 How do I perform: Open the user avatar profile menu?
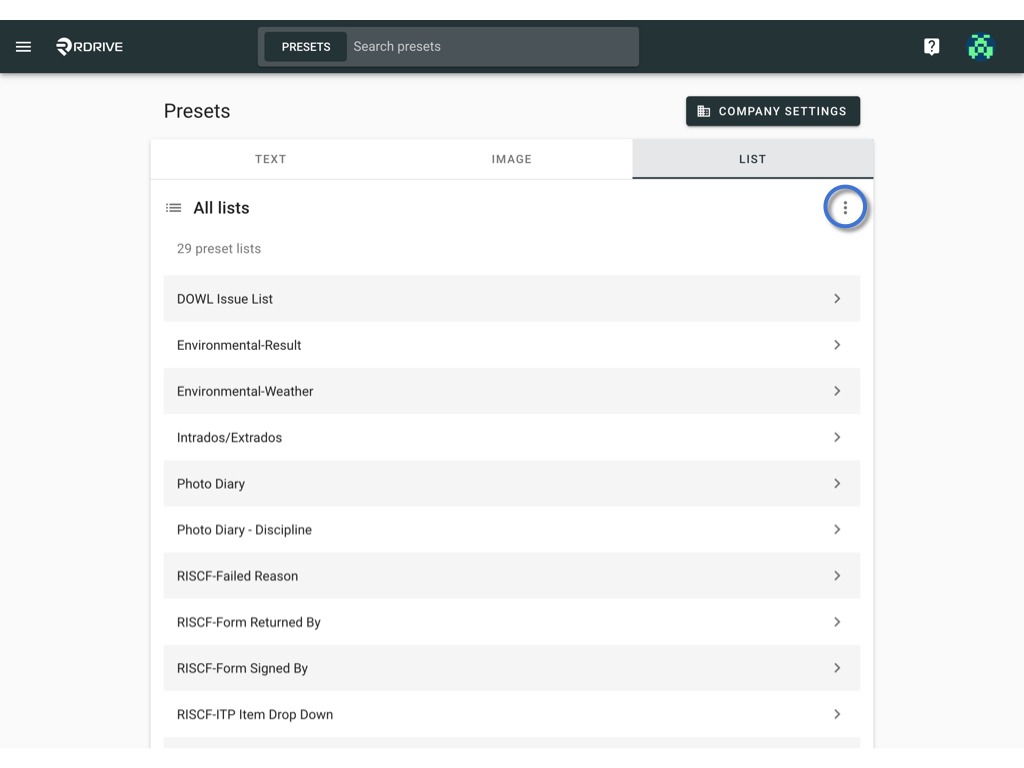(x=980, y=46)
